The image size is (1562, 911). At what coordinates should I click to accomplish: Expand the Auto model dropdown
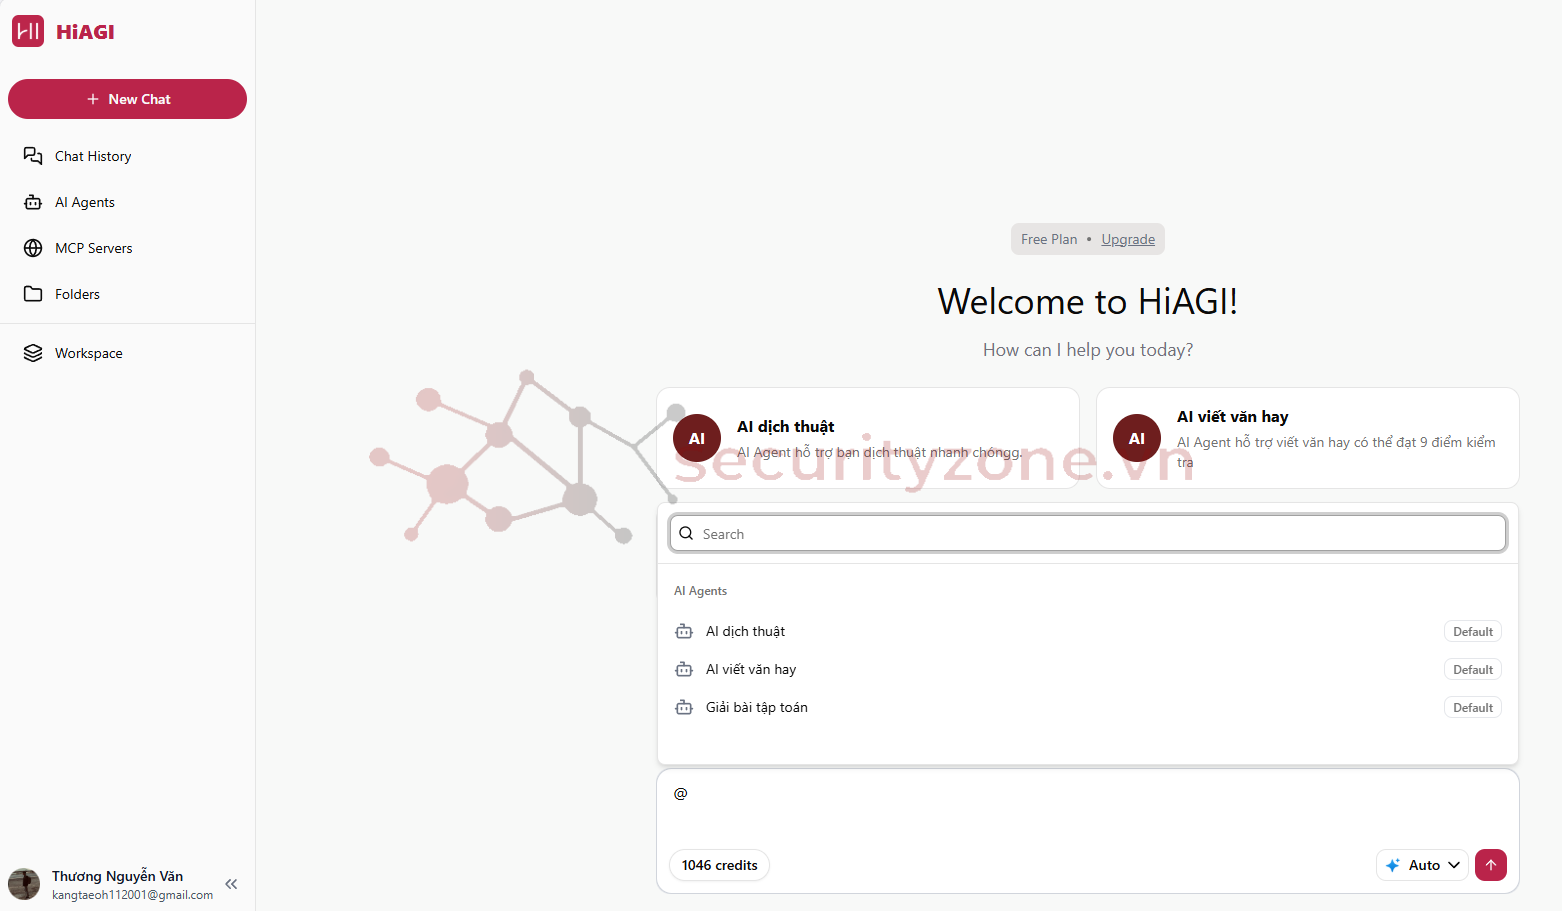tap(1422, 865)
